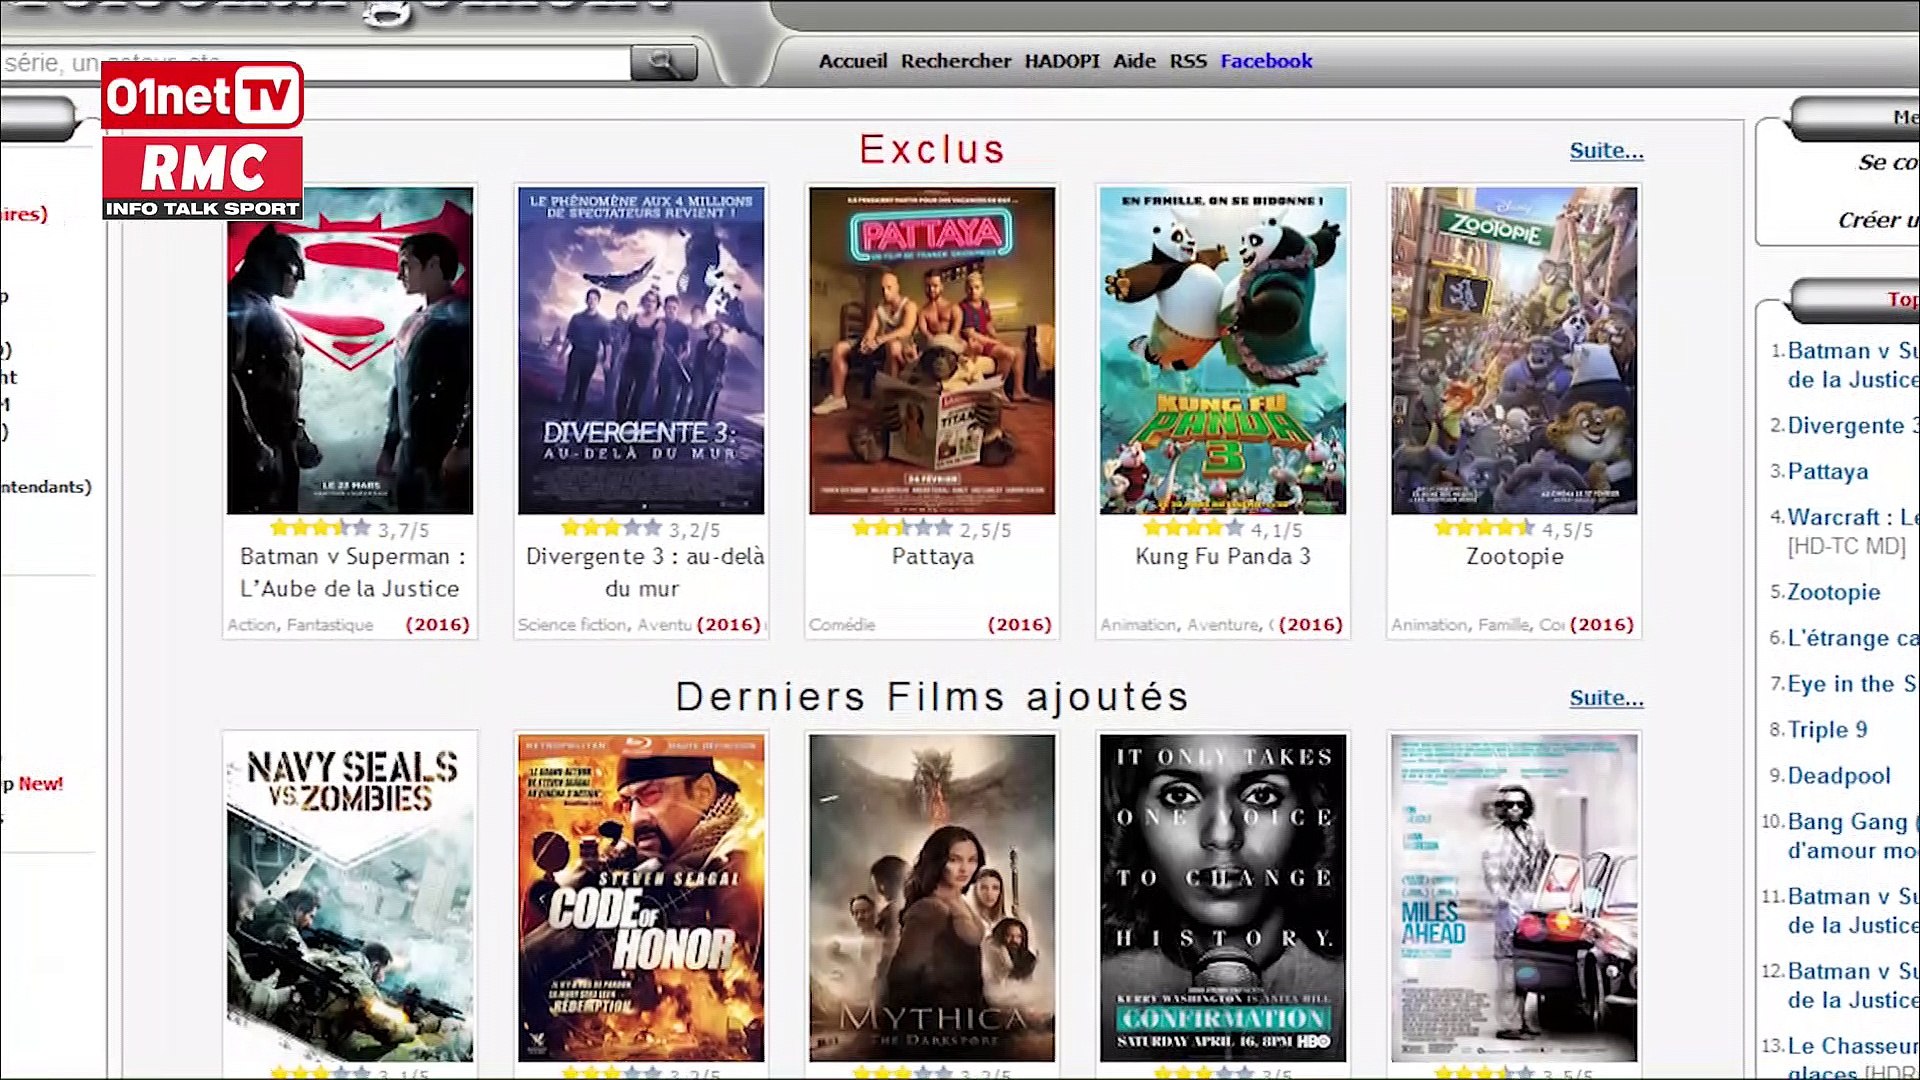Focus the search text field
This screenshot has height=1080, width=1920.
pos(315,63)
